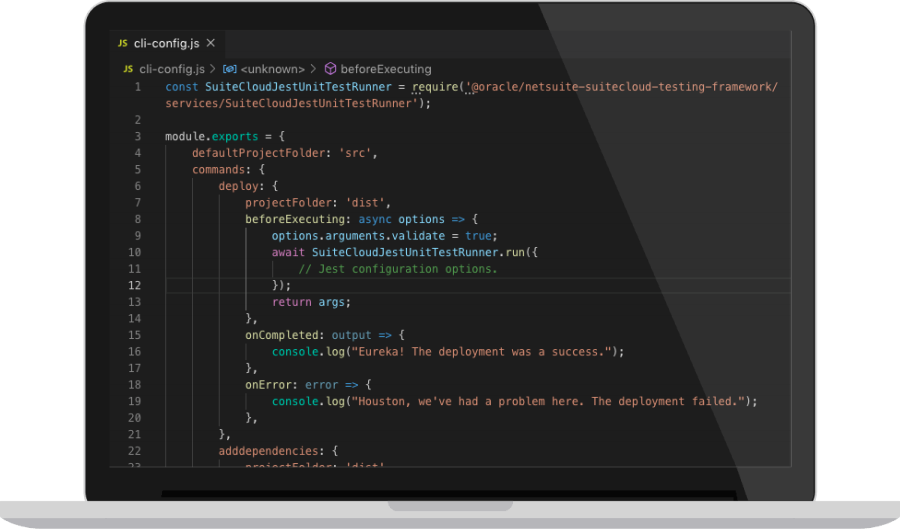The height and width of the screenshot is (529, 900).
Task: Expand chevron after cli-config.js breadcrumb
Action: pos(213,69)
